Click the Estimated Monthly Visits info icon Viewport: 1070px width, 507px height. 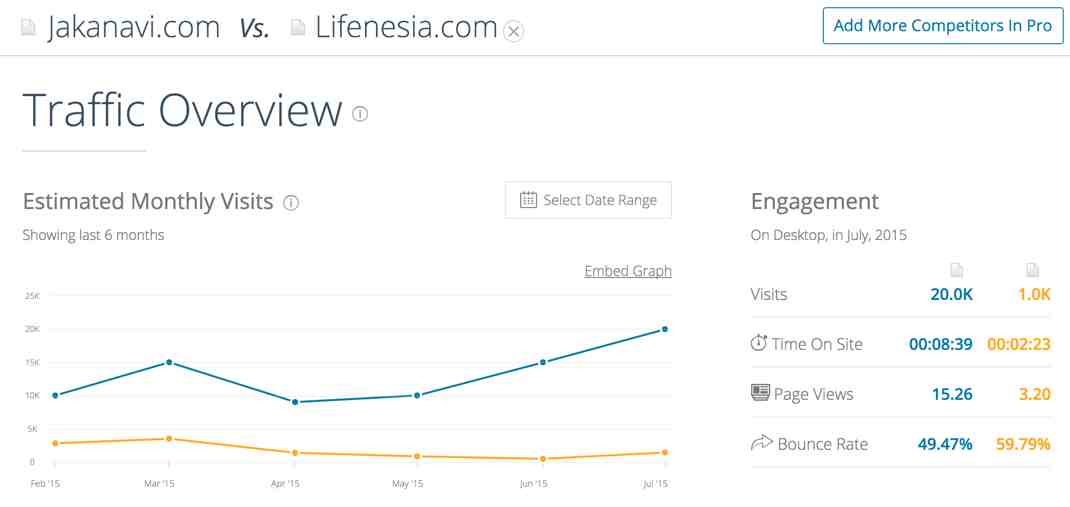pyautogui.click(x=291, y=203)
